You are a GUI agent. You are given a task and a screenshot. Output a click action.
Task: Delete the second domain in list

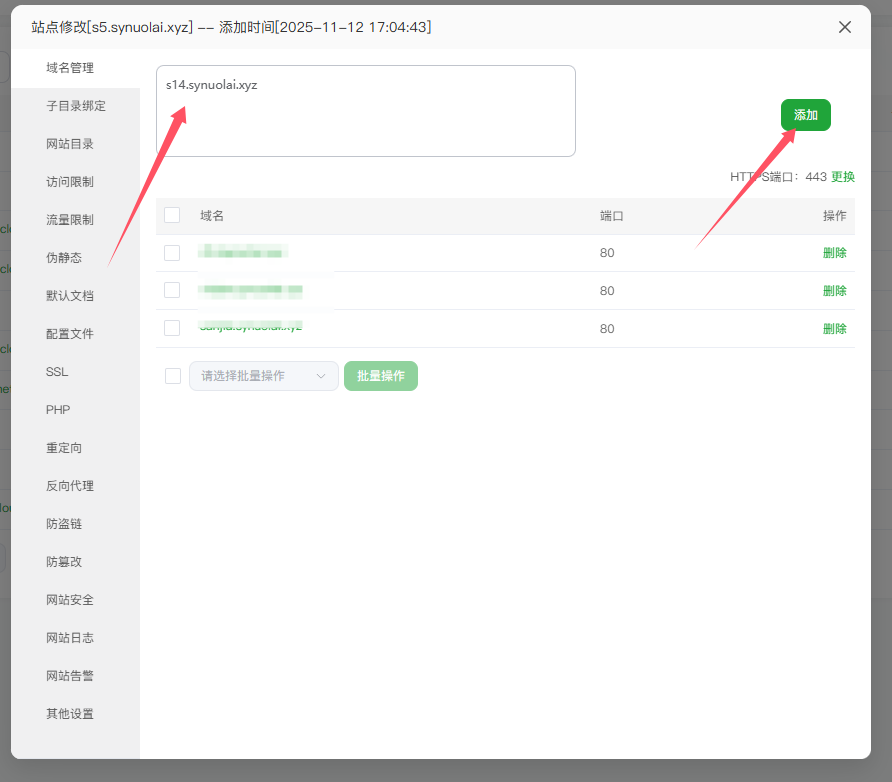[x=834, y=291]
